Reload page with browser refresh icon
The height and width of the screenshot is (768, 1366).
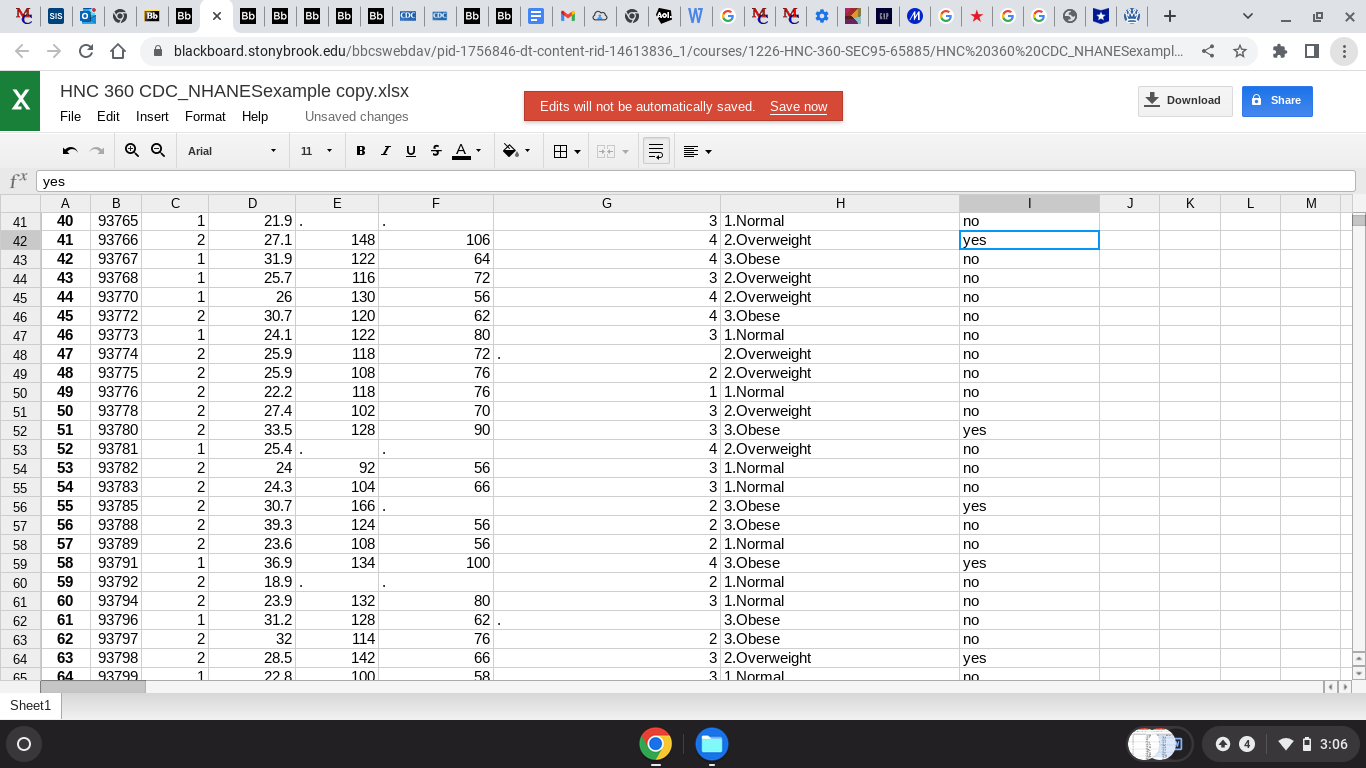click(x=86, y=51)
